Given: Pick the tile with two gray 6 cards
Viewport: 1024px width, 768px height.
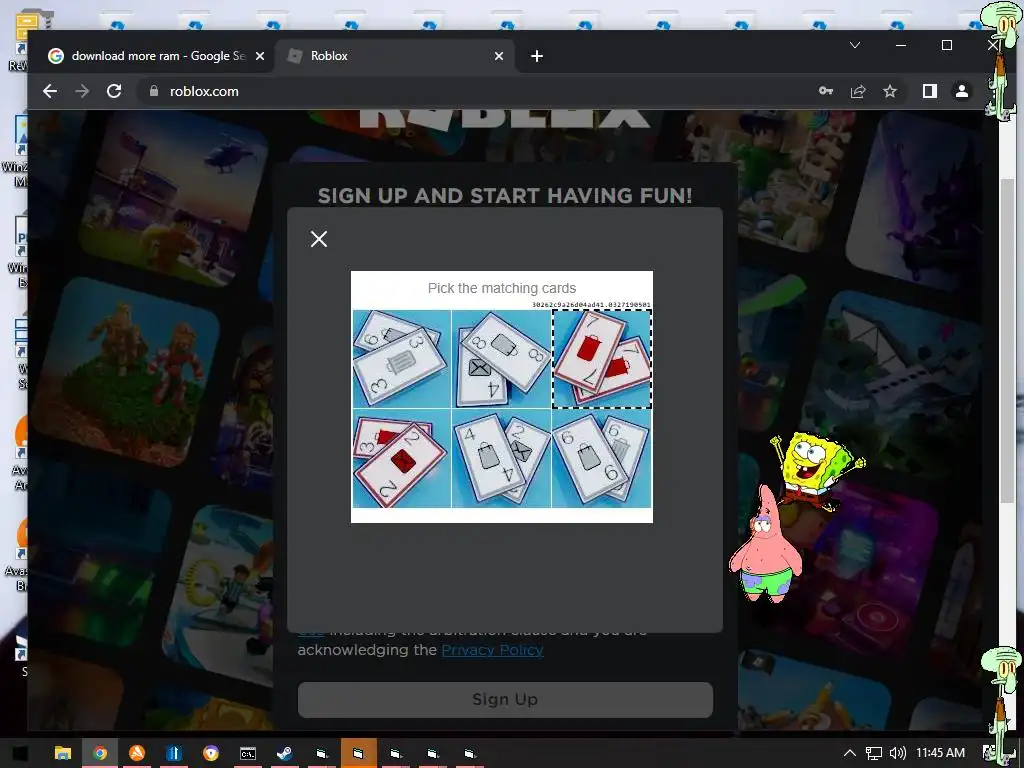Looking at the screenshot, I should [x=602, y=458].
